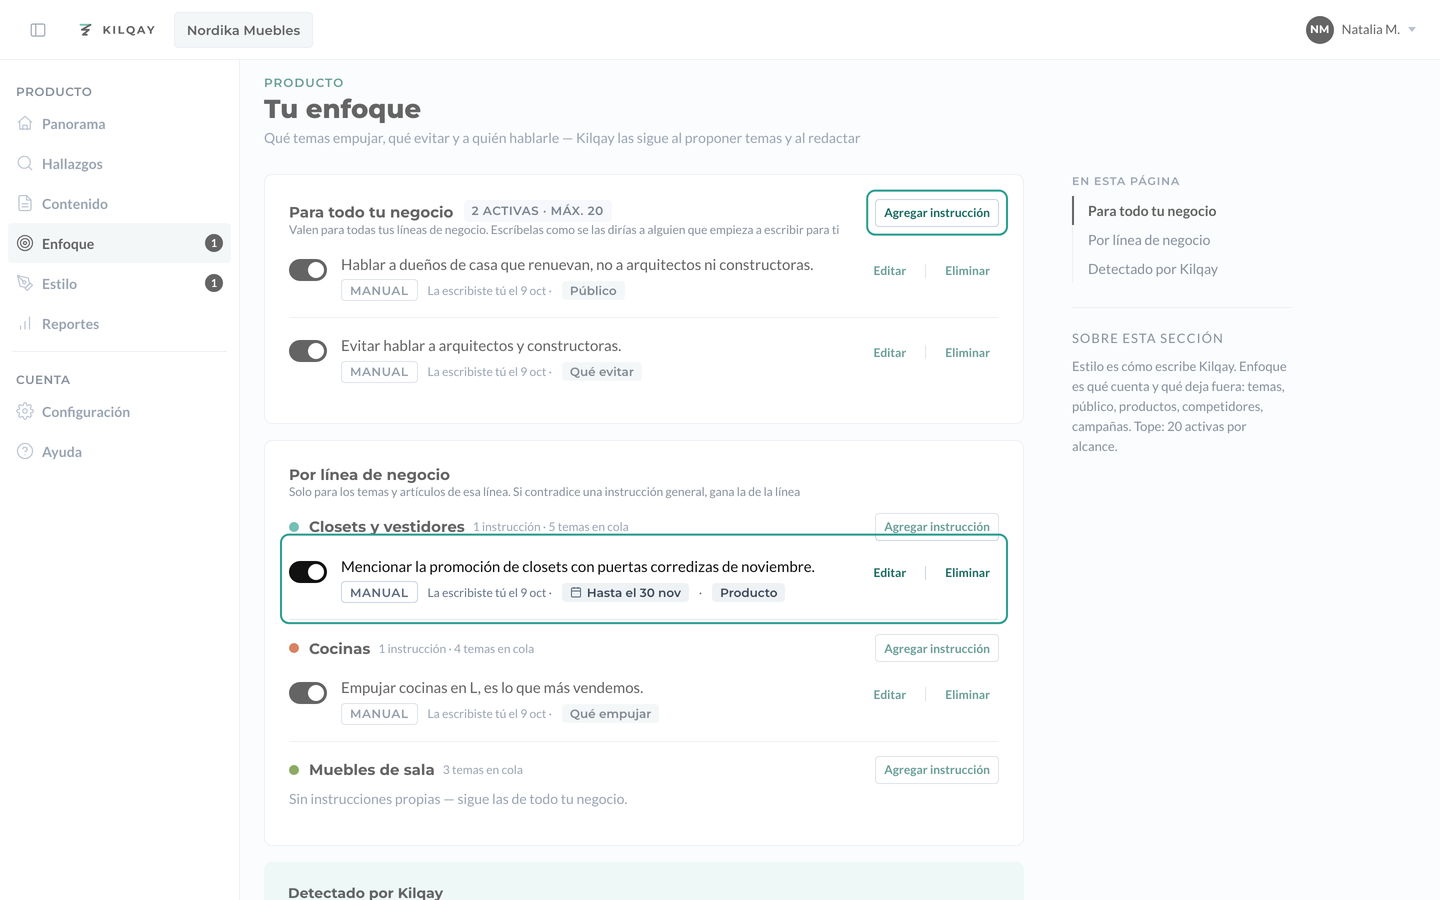Open the Natalia M. account dropdown arrow
The height and width of the screenshot is (900, 1440).
(x=1412, y=30)
